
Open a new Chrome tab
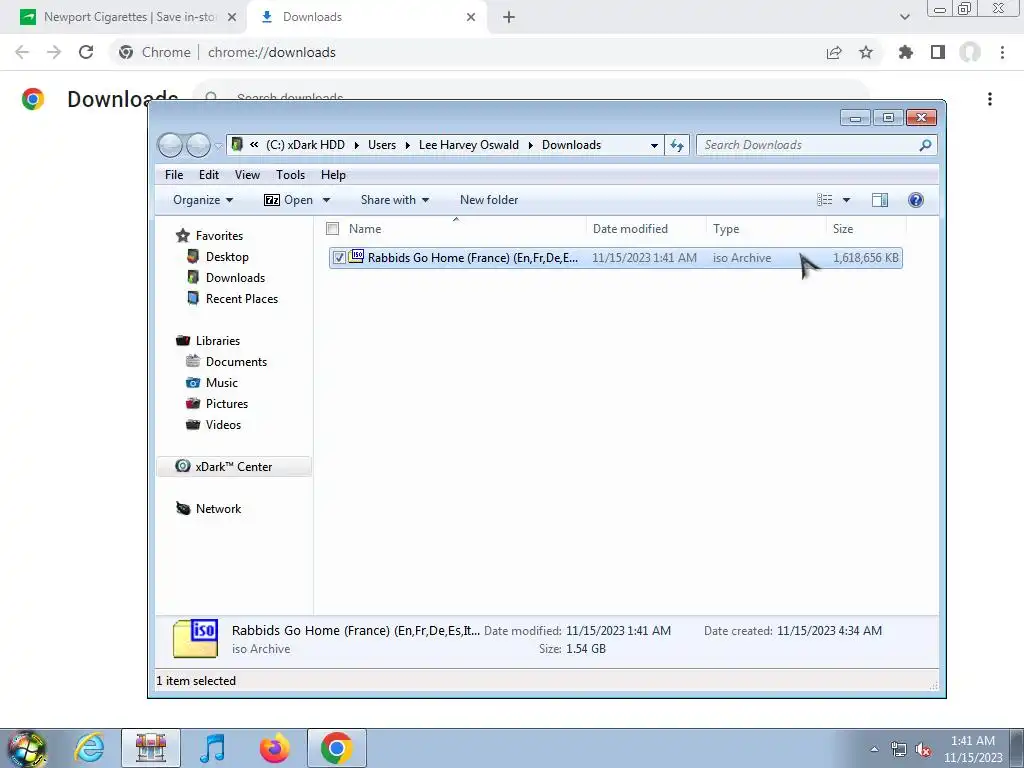(509, 17)
